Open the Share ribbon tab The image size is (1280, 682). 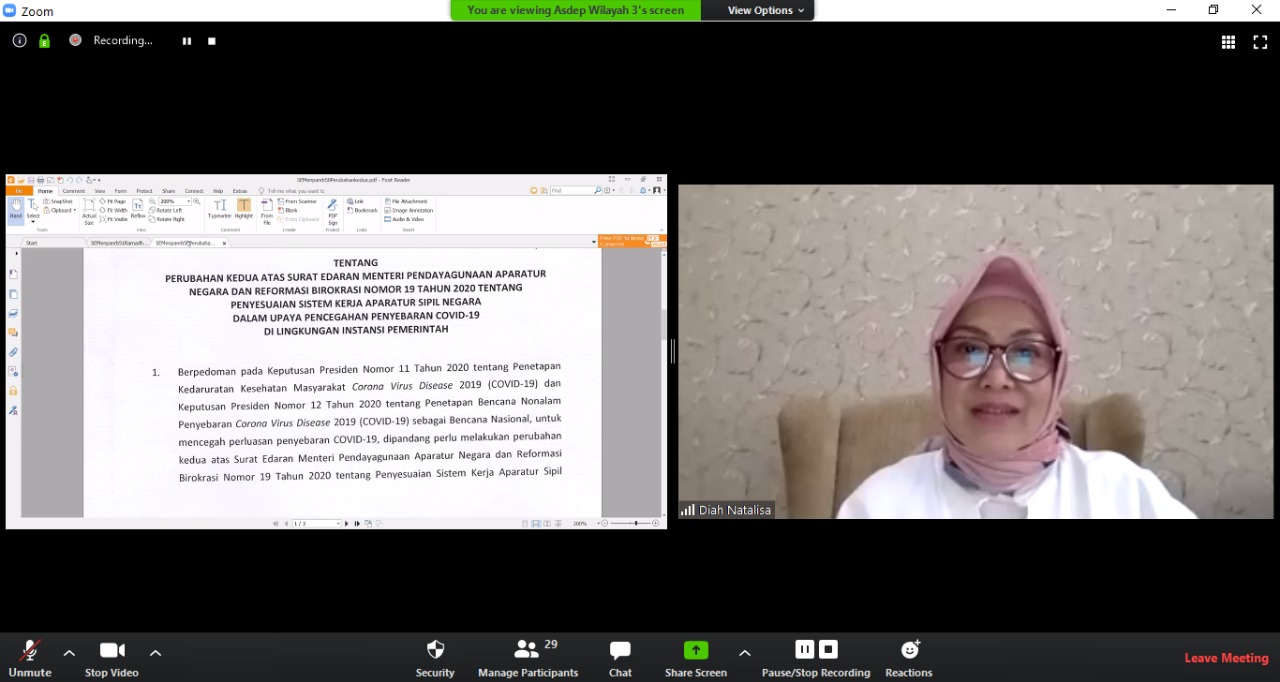point(169,191)
